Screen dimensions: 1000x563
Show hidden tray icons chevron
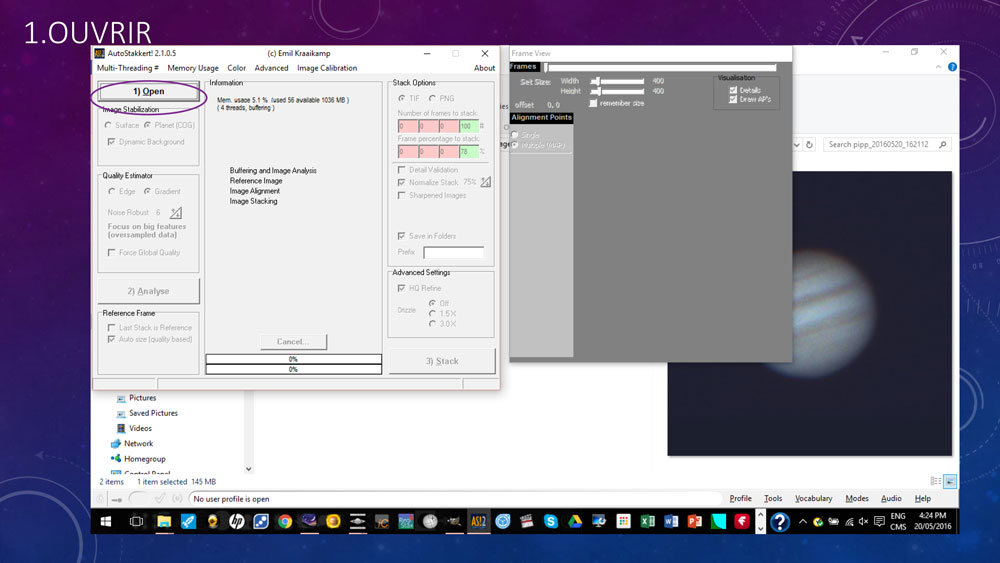click(x=803, y=522)
